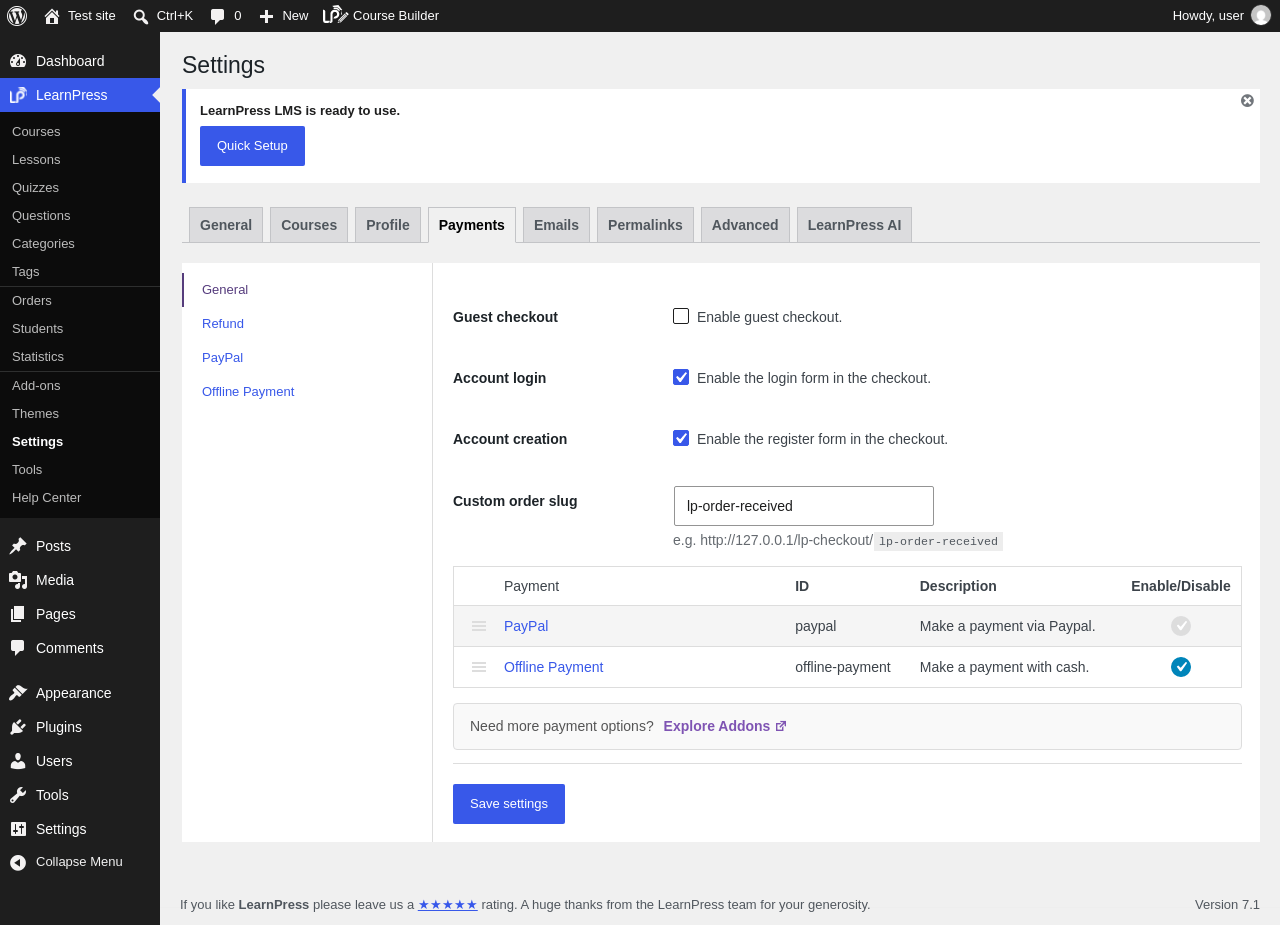Click the Collapse Menu arrow icon

click(18, 862)
